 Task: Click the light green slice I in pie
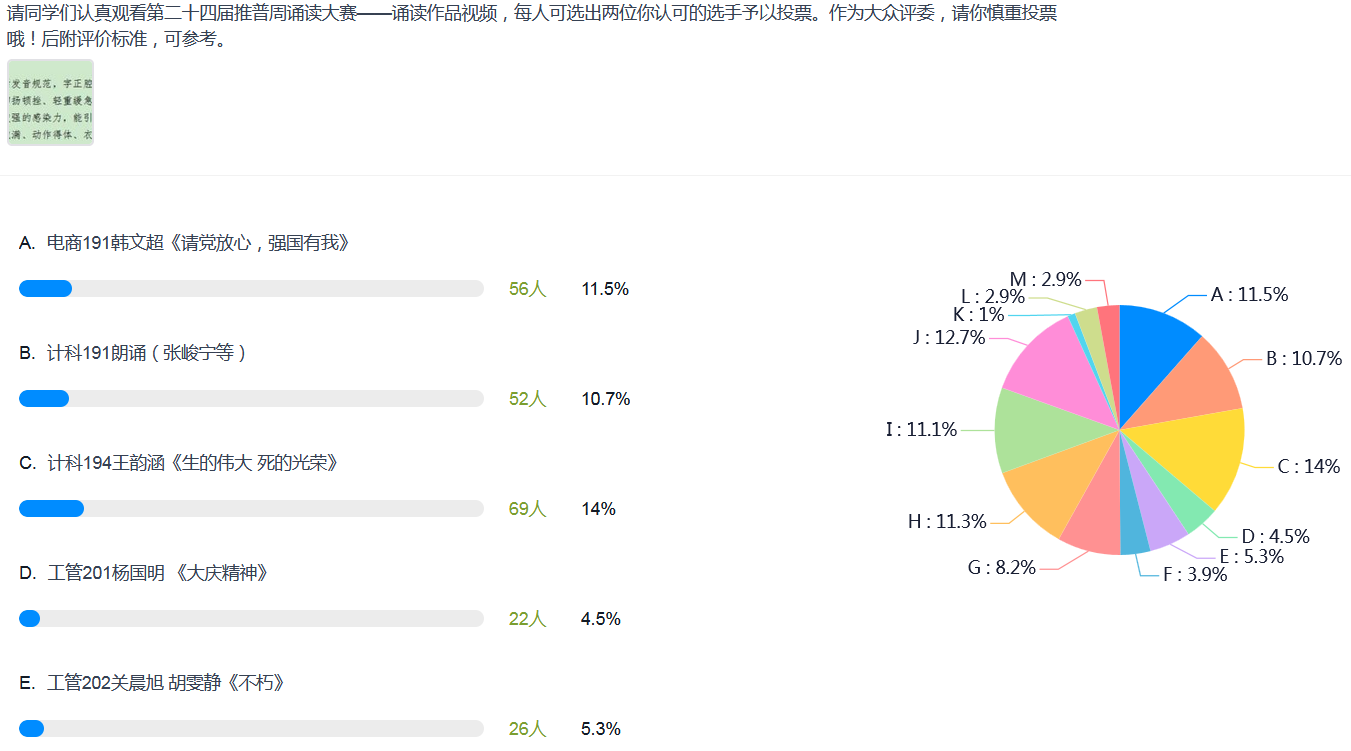pos(1038,432)
